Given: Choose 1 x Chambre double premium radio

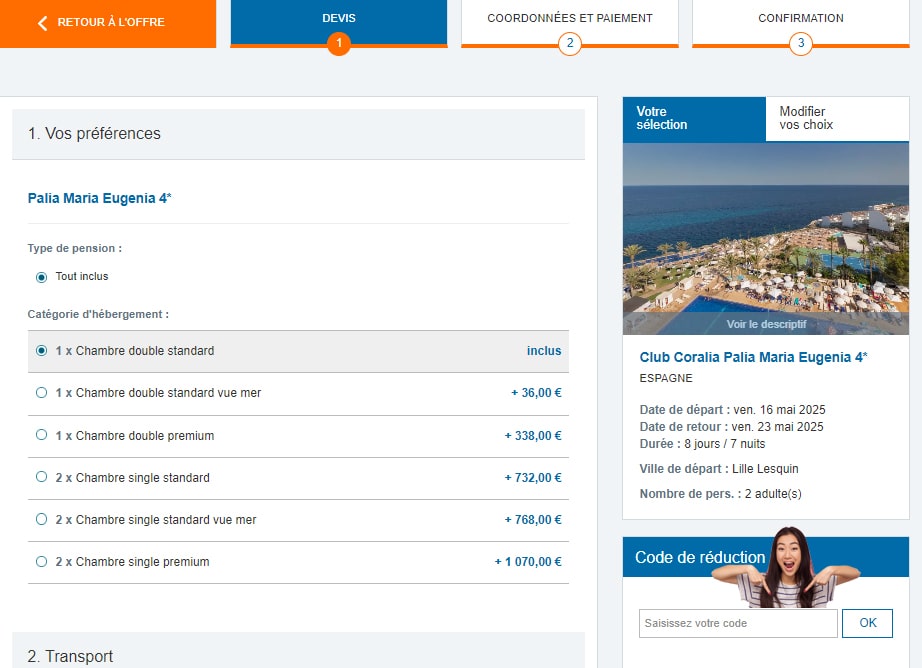Looking at the screenshot, I should 41,435.
